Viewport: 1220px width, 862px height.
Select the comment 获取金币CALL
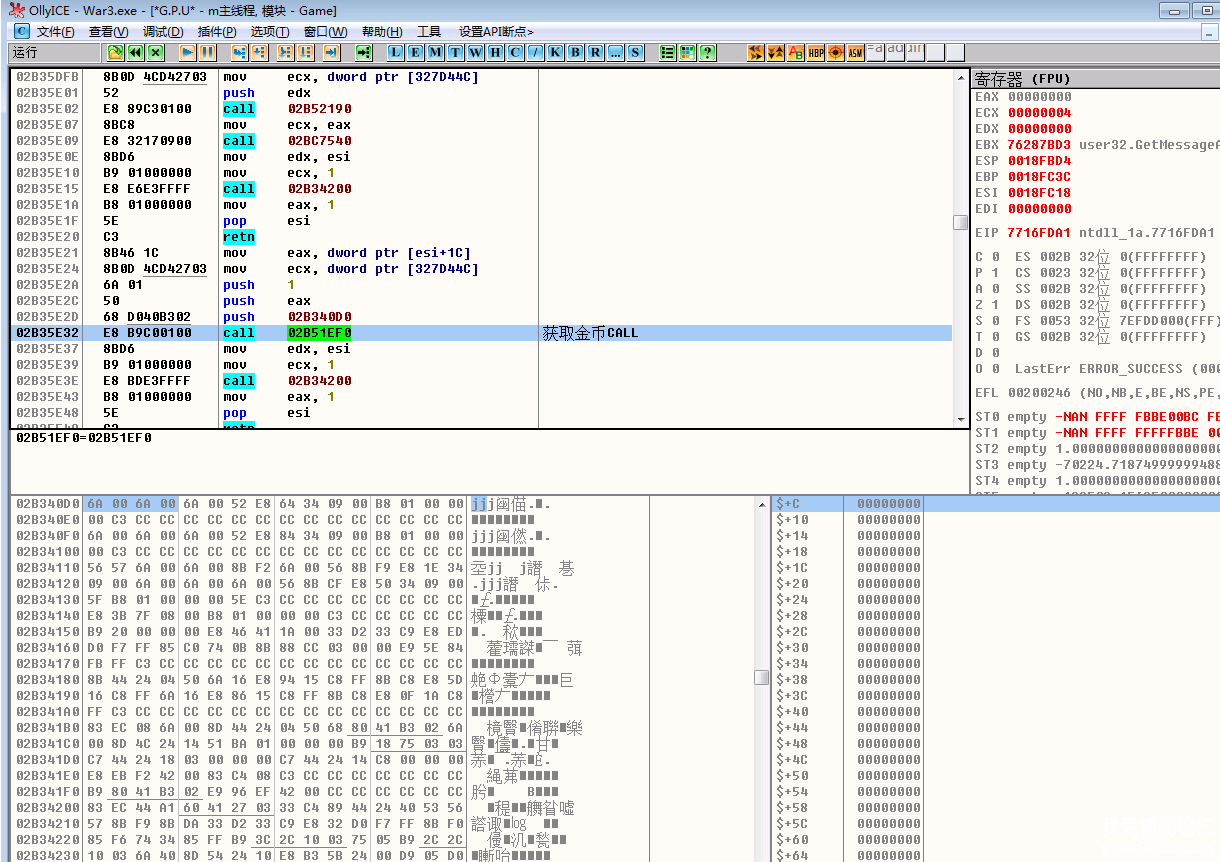click(590, 333)
